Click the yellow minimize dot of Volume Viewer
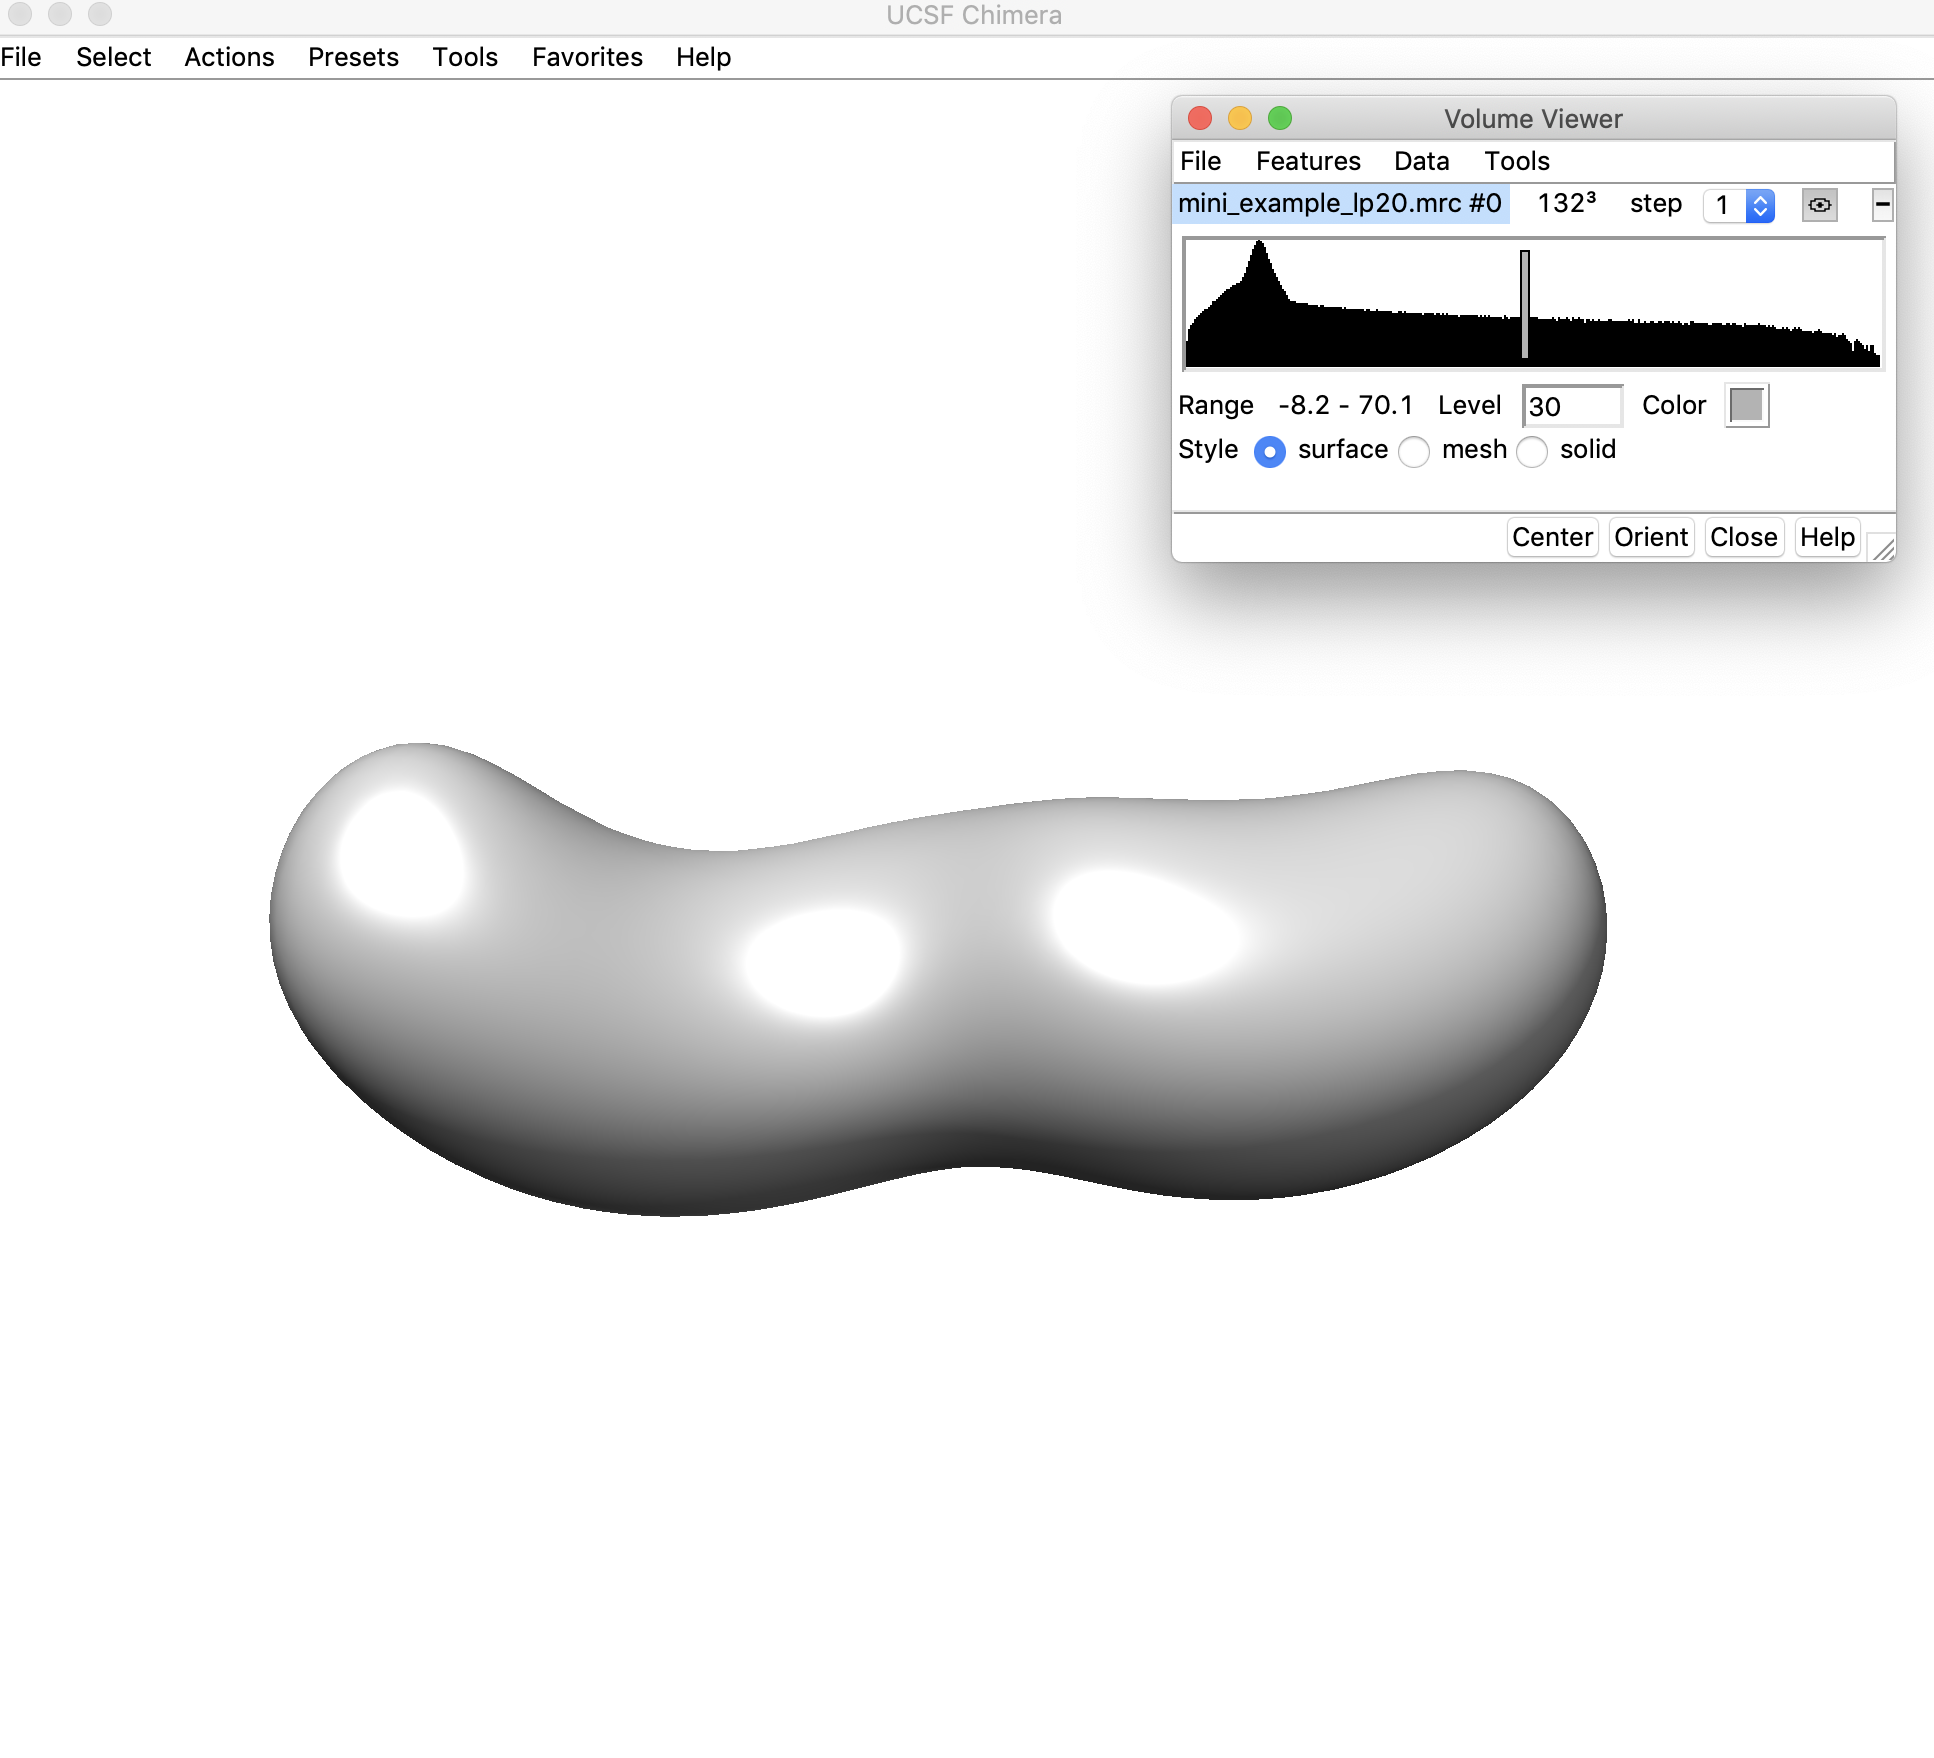Image resolution: width=1934 pixels, height=1758 pixels. point(1240,118)
